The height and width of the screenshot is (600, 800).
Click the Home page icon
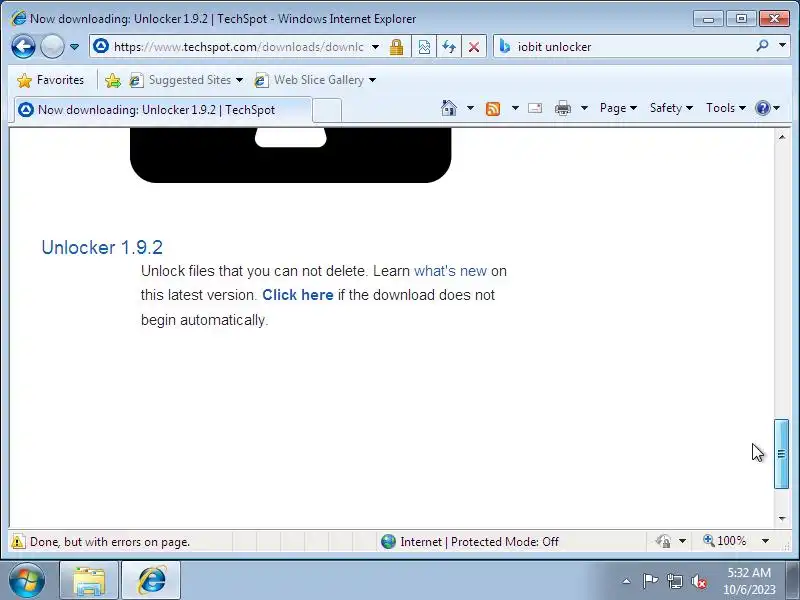[x=449, y=108]
